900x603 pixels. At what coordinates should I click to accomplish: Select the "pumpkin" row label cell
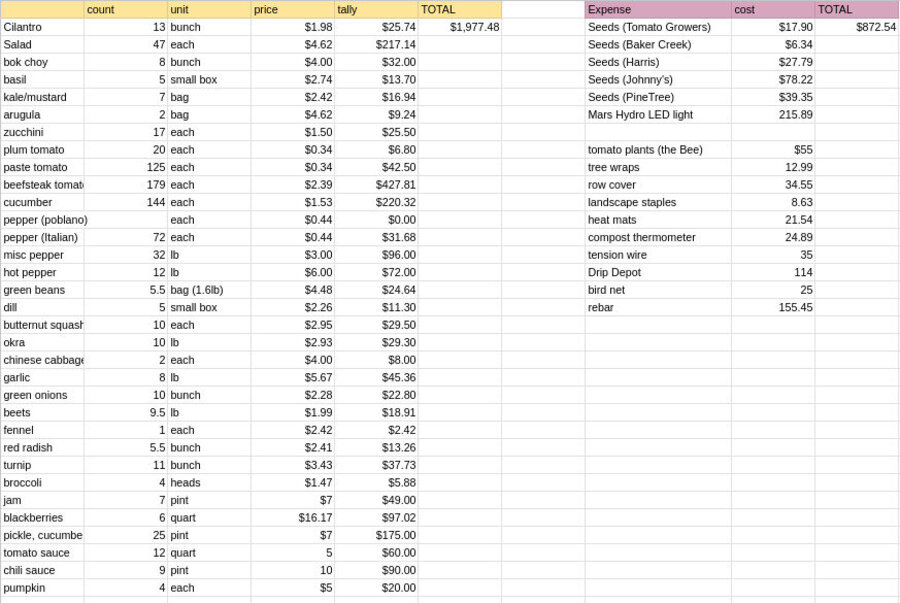pyautogui.click(x=42, y=587)
